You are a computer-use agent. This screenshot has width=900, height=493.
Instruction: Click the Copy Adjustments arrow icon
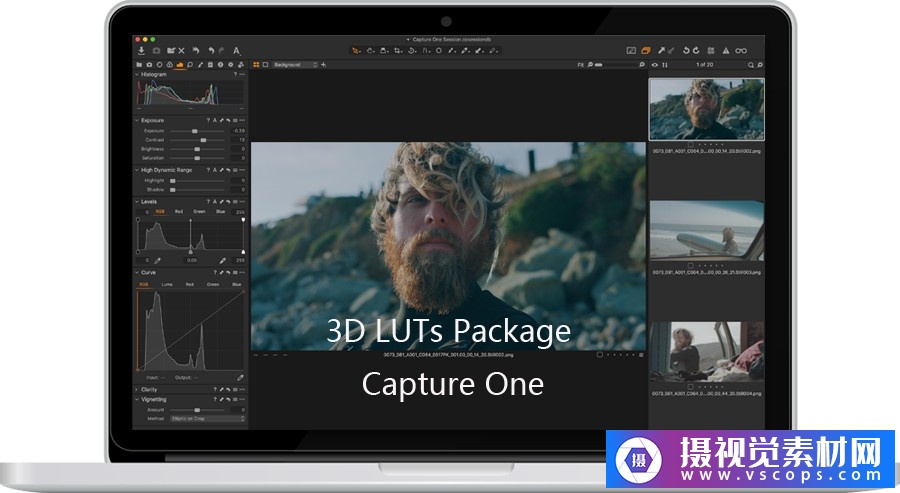pyautogui.click(x=661, y=51)
